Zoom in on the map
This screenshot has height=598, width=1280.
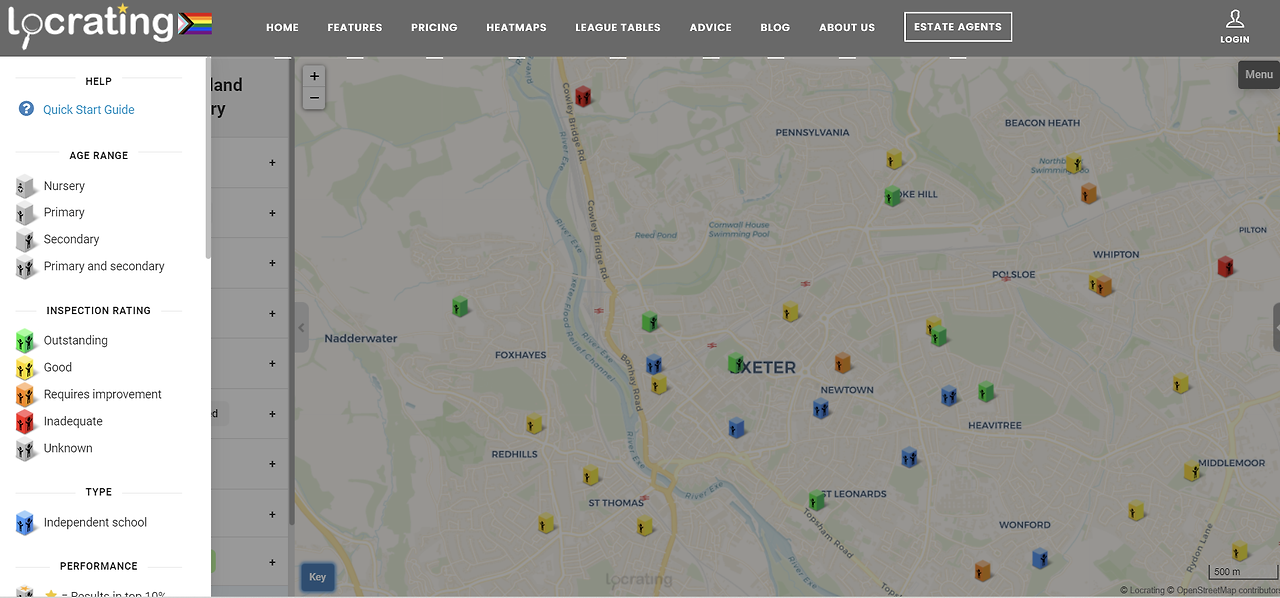click(x=314, y=76)
